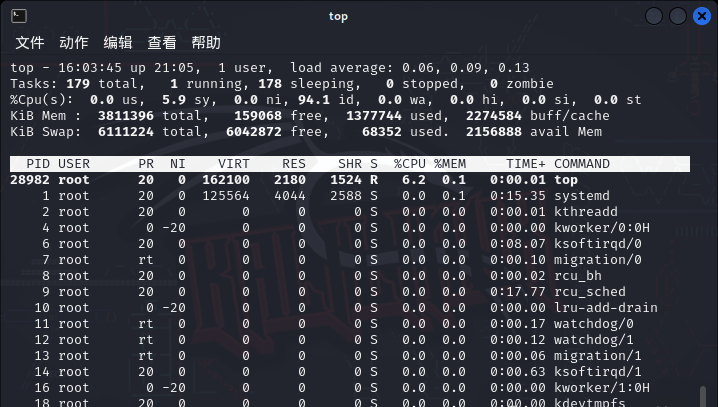718x407 pixels.
Task: Click the PID column header
Action: tap(38, 164)
